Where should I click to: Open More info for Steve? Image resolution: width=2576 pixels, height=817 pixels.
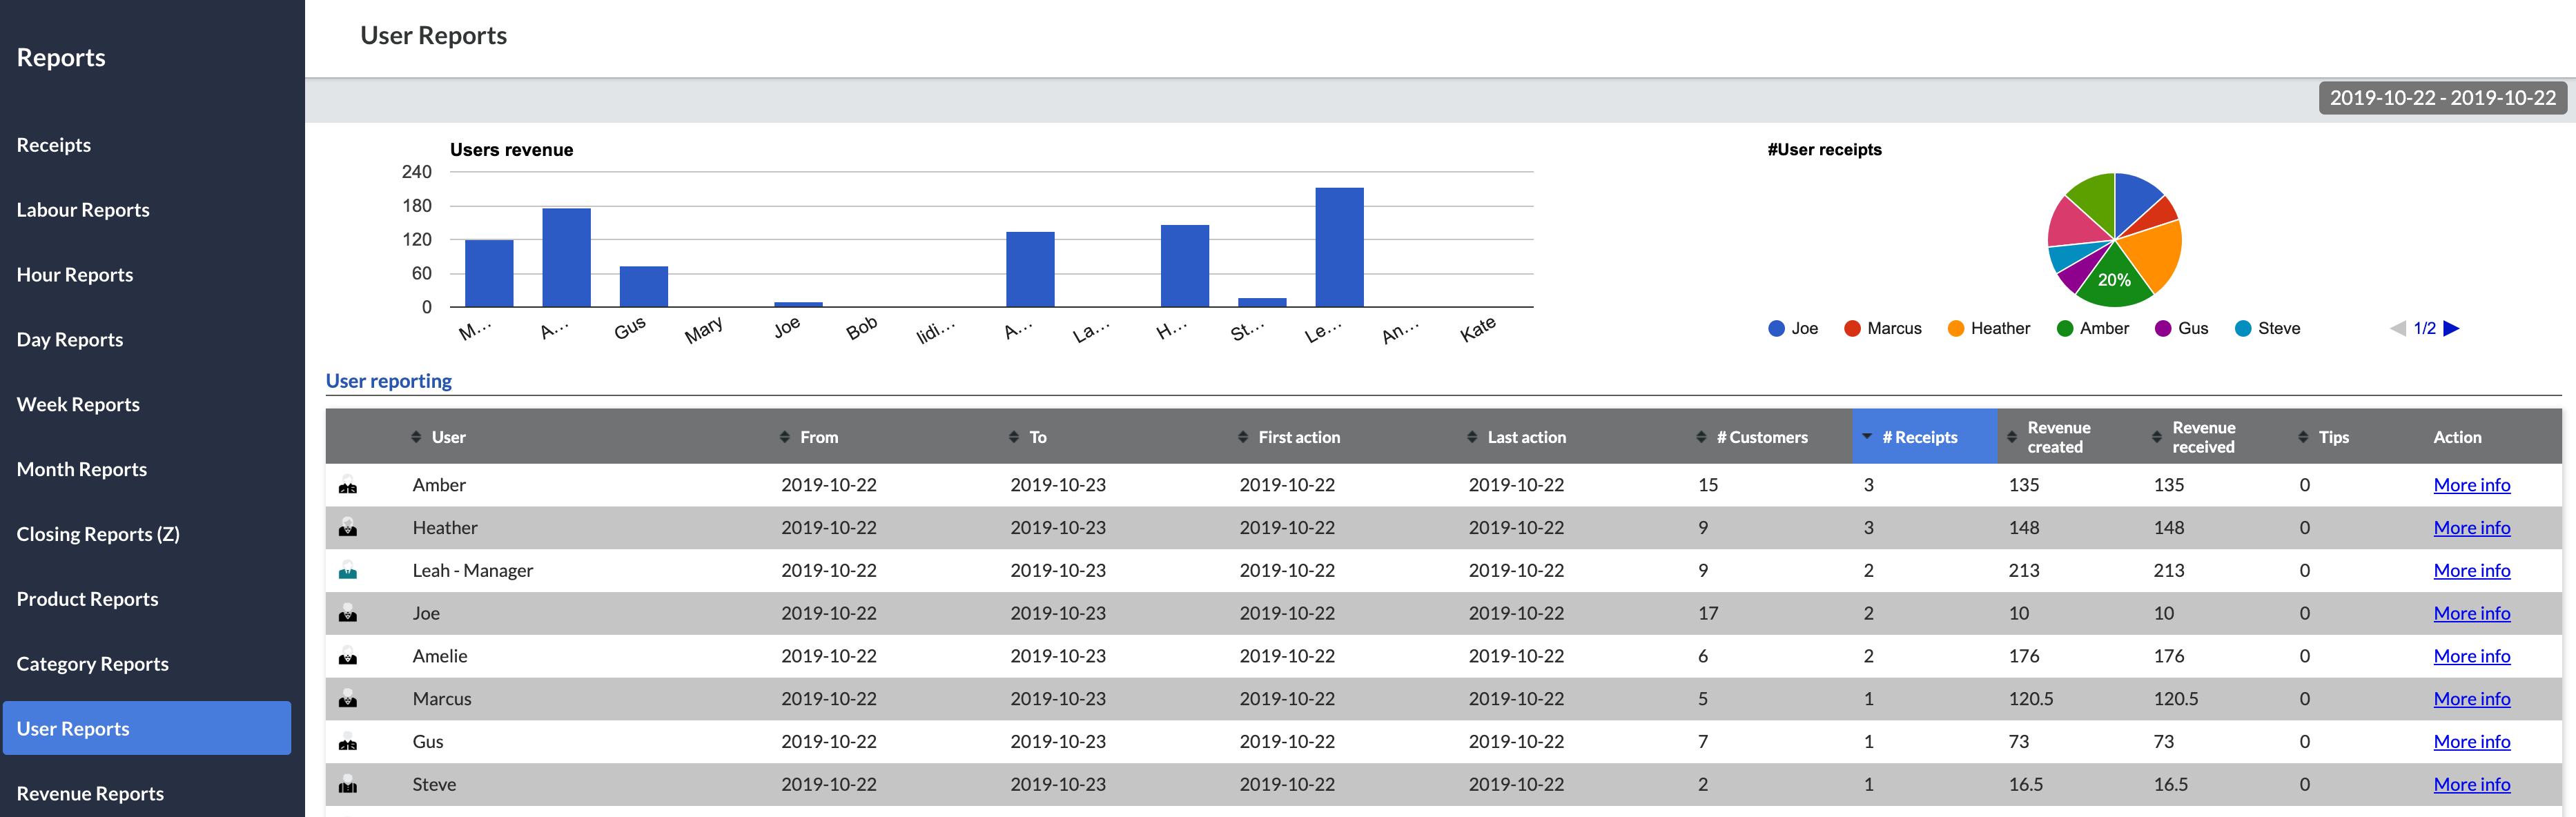tap(2471, 785)
